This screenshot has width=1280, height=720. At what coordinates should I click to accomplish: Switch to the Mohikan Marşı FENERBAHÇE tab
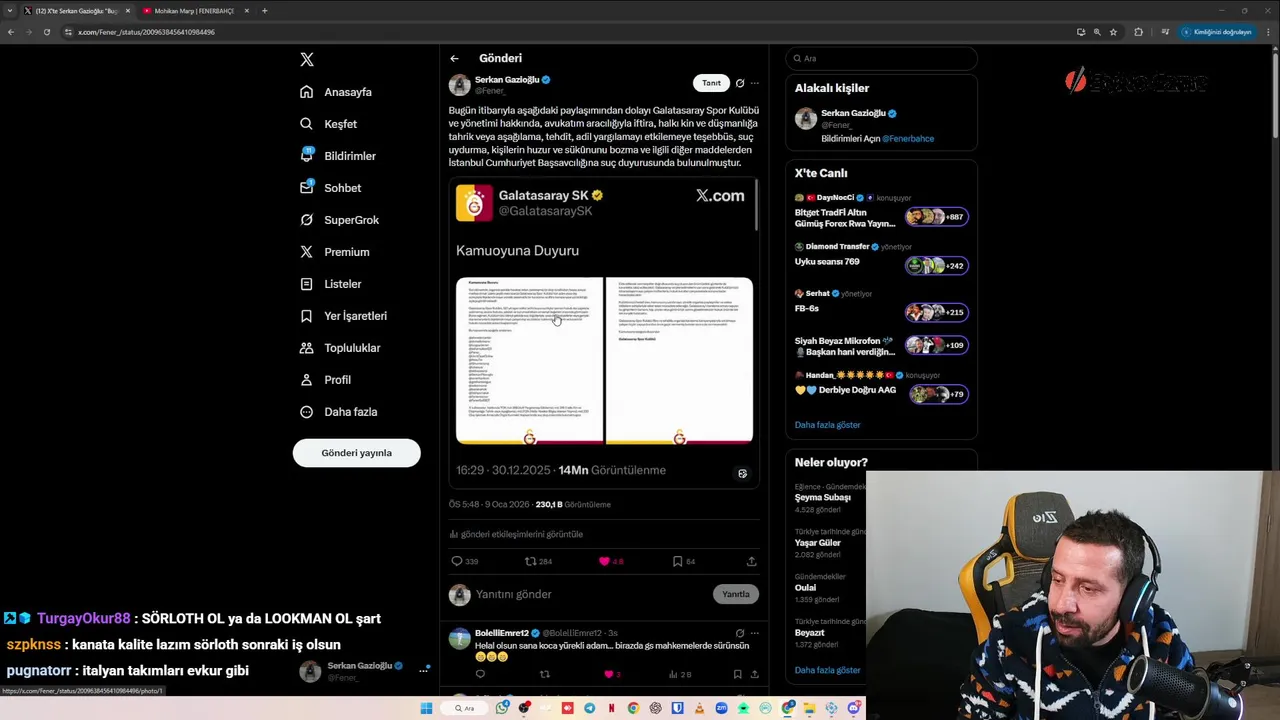tap(193, 11)
